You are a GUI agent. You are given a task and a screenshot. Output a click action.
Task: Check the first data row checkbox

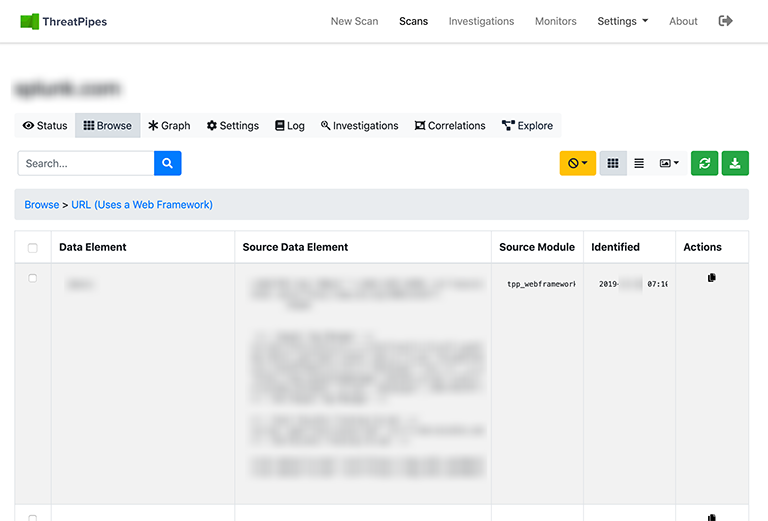pyautogui.click(x=33, y=278)
